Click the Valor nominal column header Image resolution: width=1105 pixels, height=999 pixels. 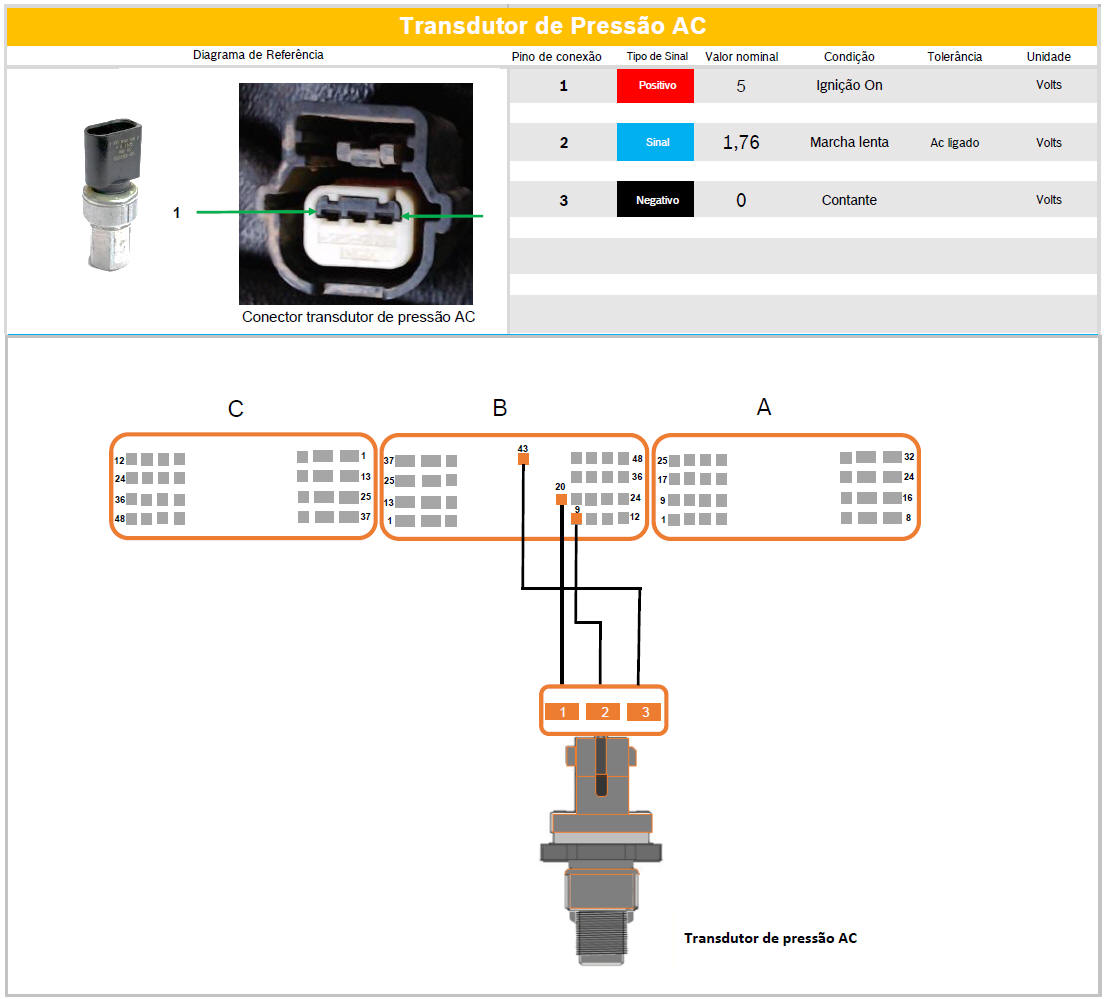(x=741, y=57)
